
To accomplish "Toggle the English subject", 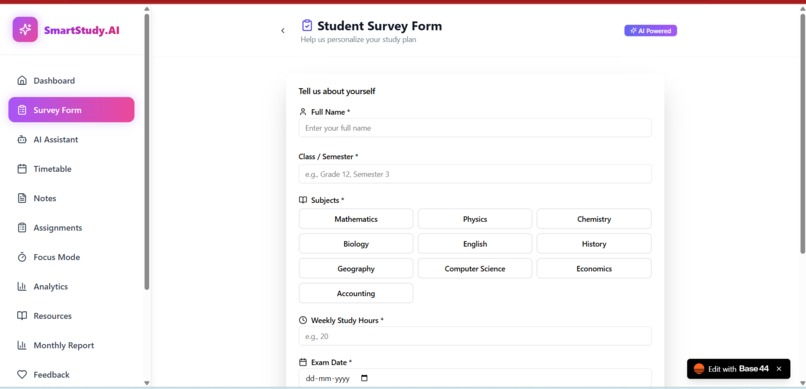I will coord(475,244).
